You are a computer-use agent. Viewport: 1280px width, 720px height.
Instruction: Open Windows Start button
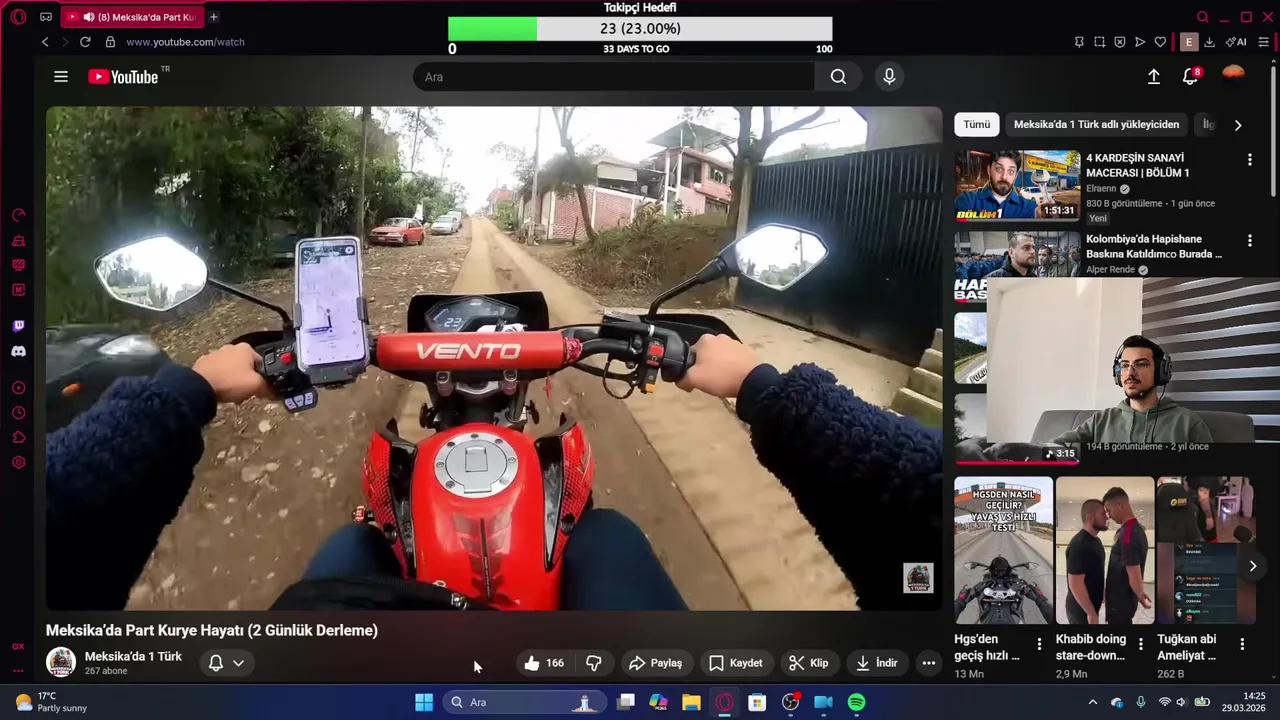pos(424,702)
